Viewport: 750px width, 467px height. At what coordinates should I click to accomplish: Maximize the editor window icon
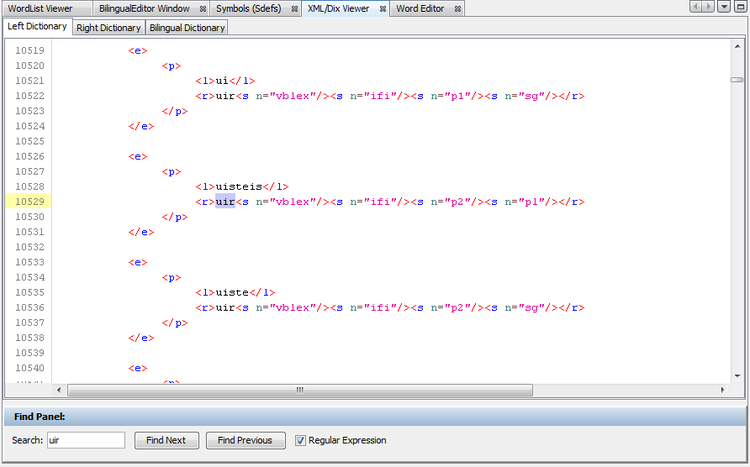[x=739, y=7]
